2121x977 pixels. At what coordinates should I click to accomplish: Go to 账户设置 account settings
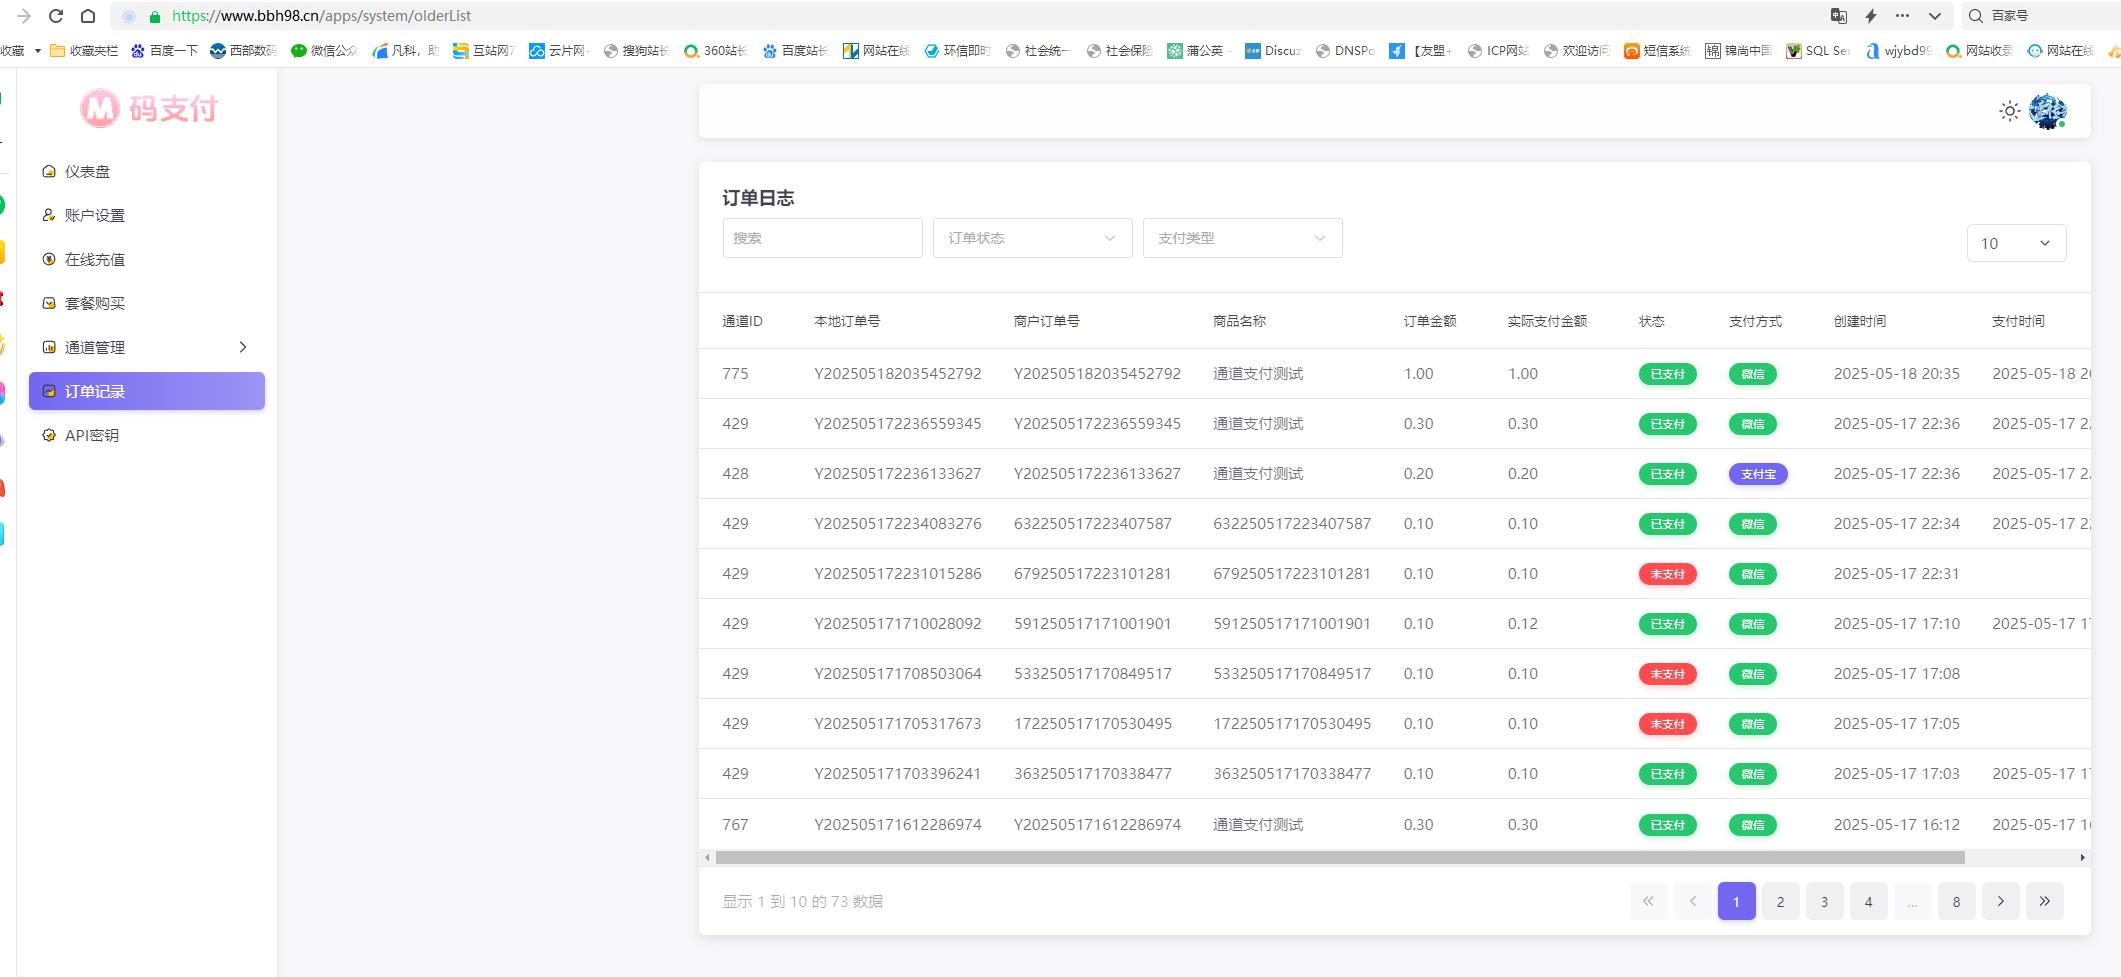(94, 216)
